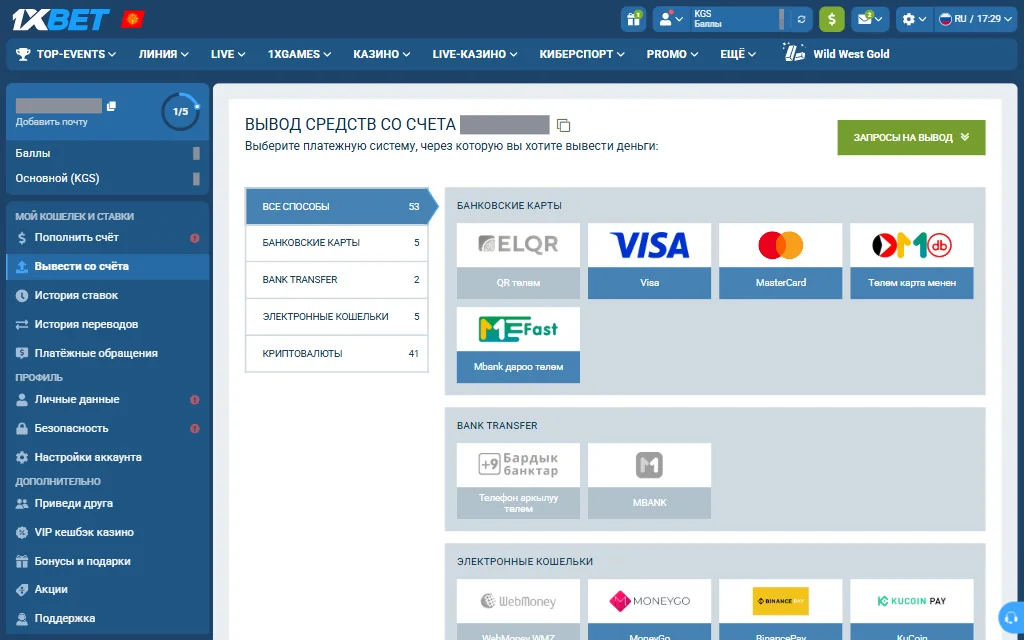Open Приведи друга in sidebar
The height and width of the screenshot is (640, 1024).
pyautogui.click(x=108, y=504)
